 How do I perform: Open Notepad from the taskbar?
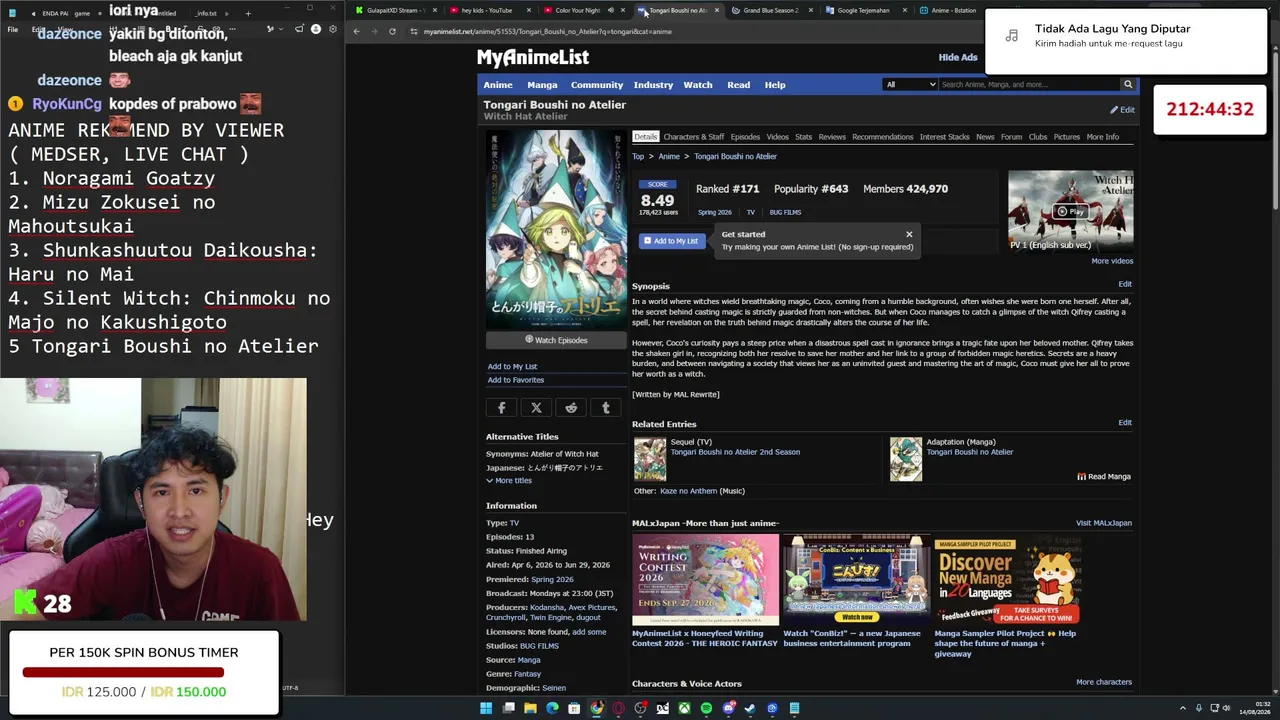(794, 708)
